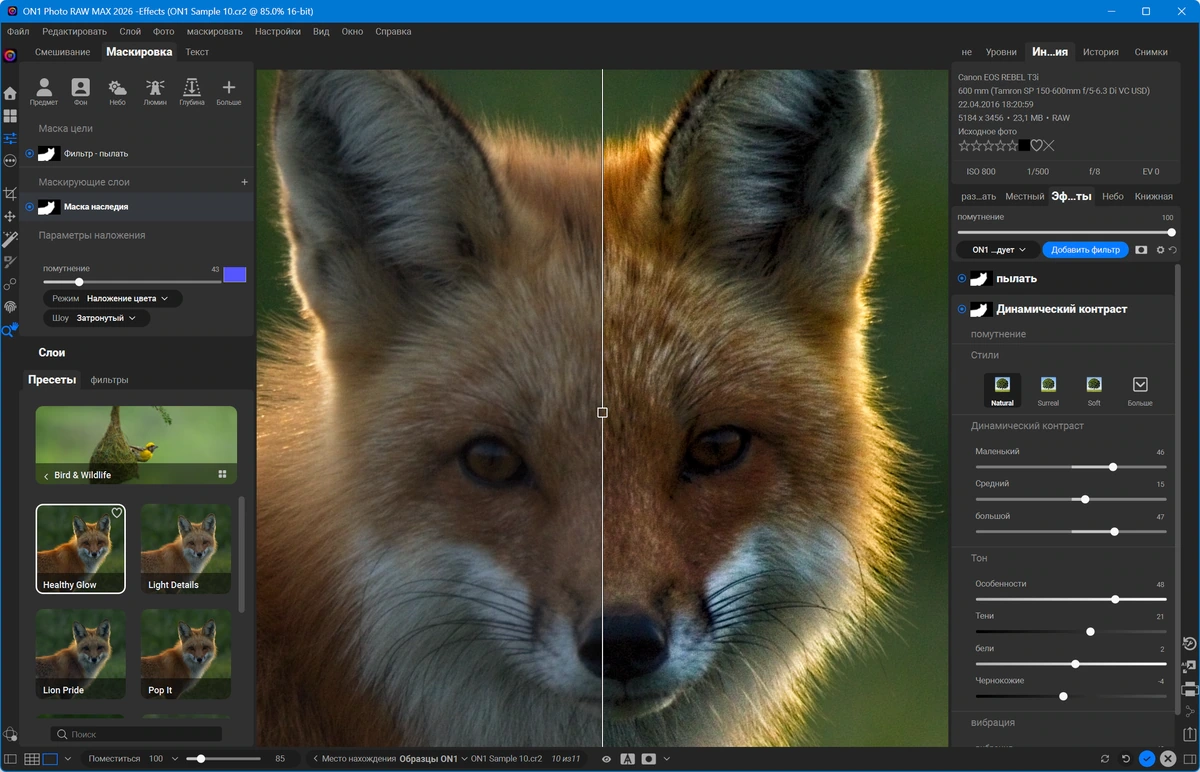Toggle visibility of Маска наследия layer
Viewport: 1200px width, 772px height.
(29, 207)
